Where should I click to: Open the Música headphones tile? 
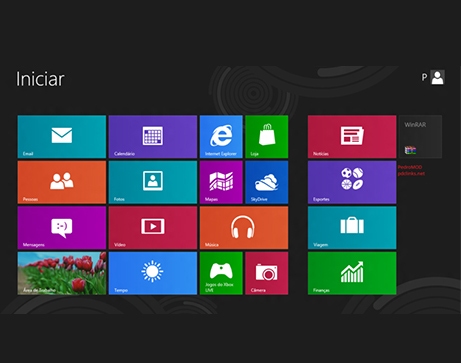(x=244, y=228)
